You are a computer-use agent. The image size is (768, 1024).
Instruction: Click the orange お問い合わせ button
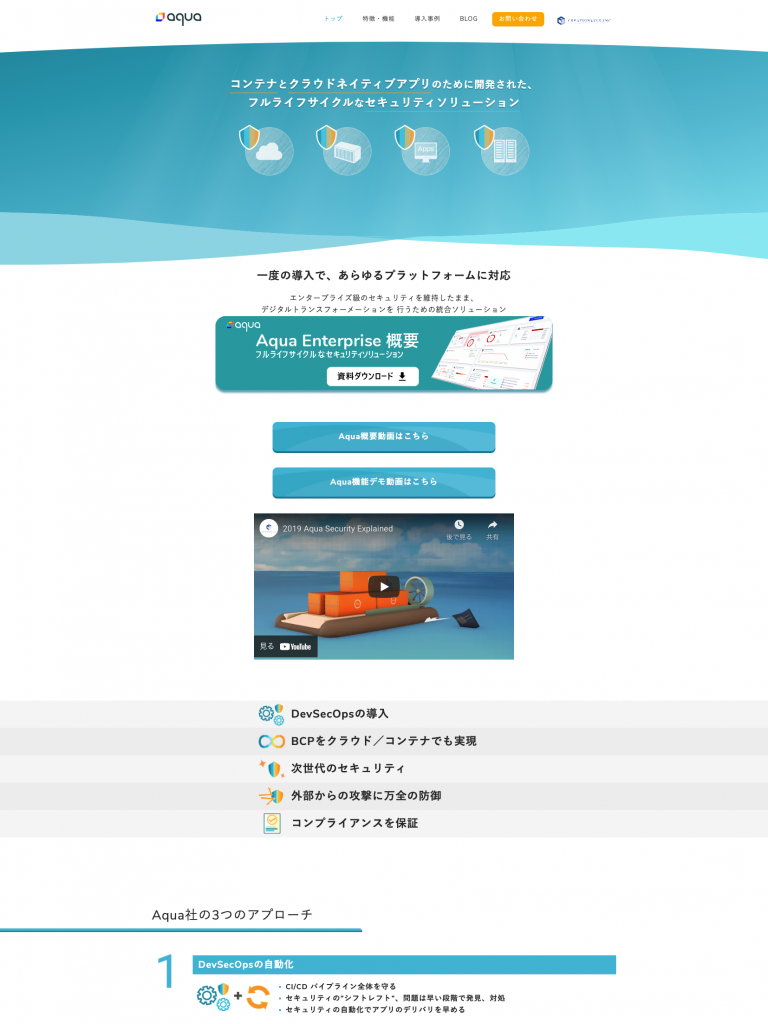click(518, 19)
